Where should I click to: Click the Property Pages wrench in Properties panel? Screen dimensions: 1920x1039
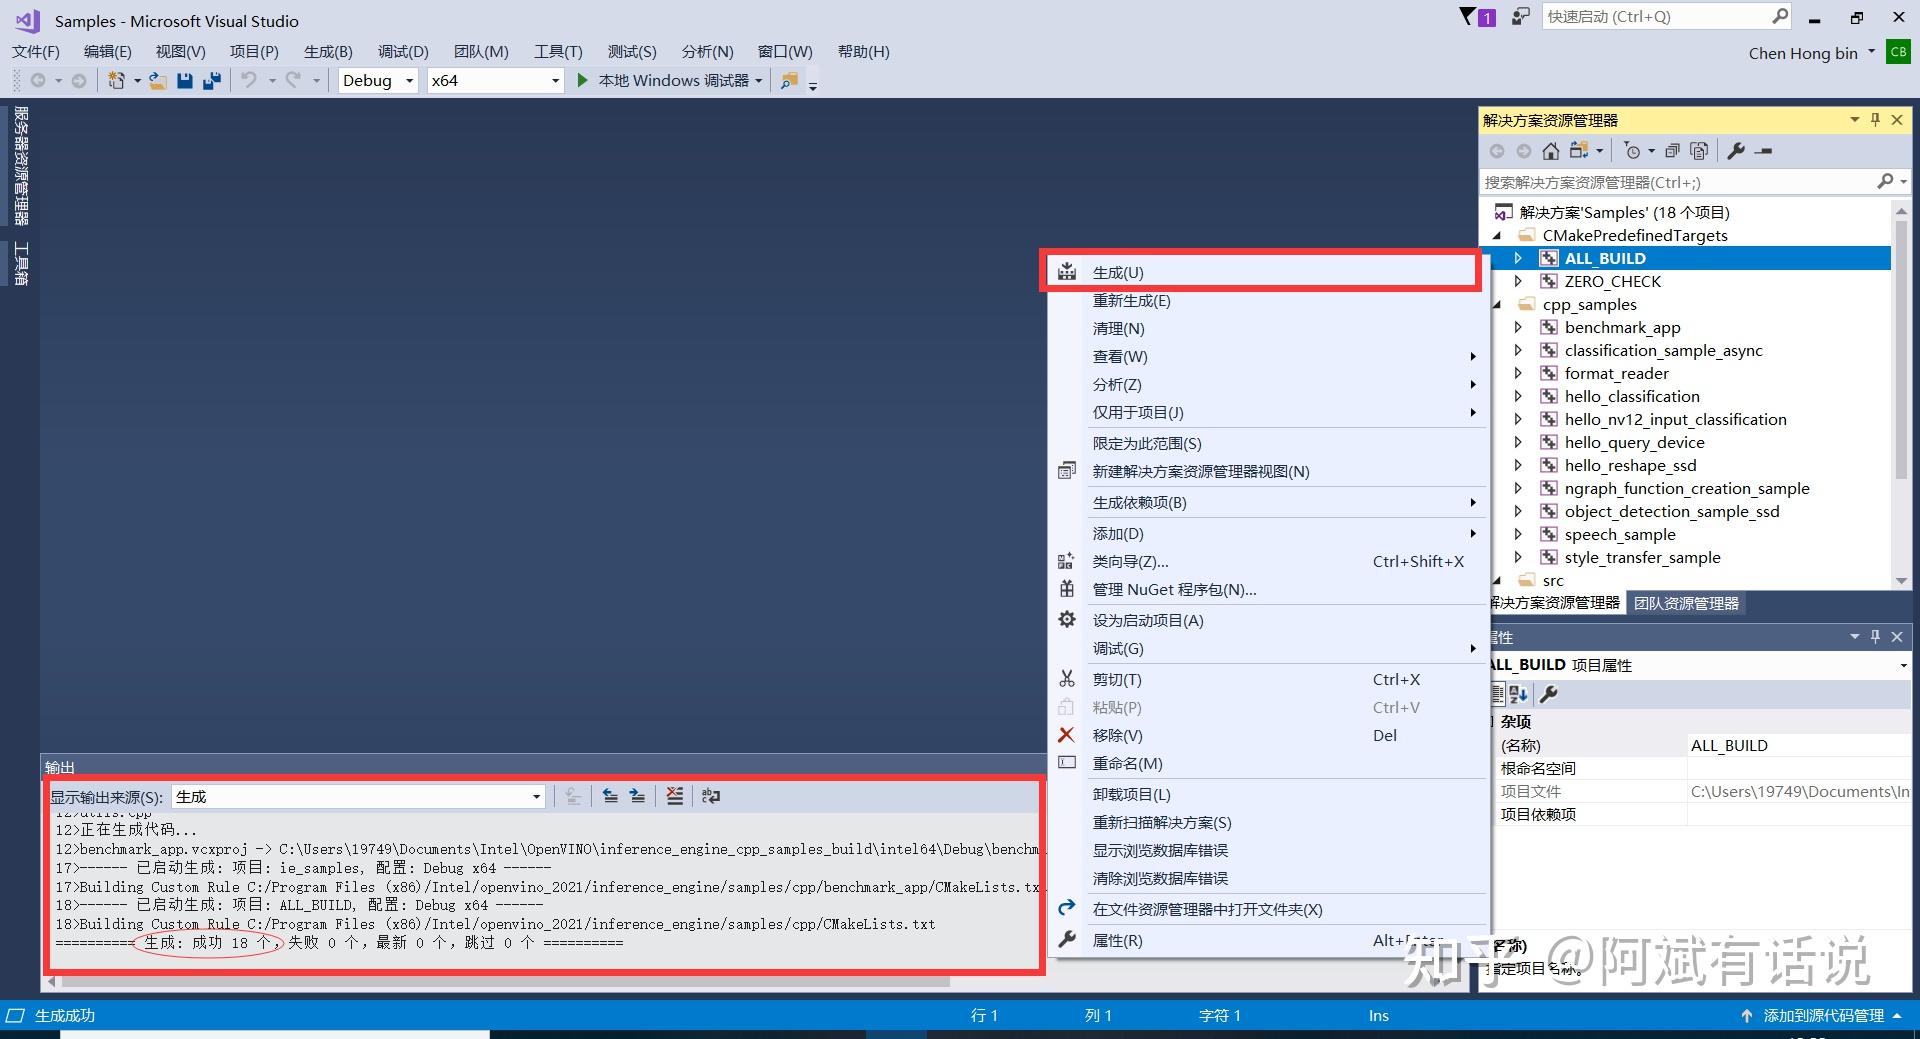(x=1548, y=694)
